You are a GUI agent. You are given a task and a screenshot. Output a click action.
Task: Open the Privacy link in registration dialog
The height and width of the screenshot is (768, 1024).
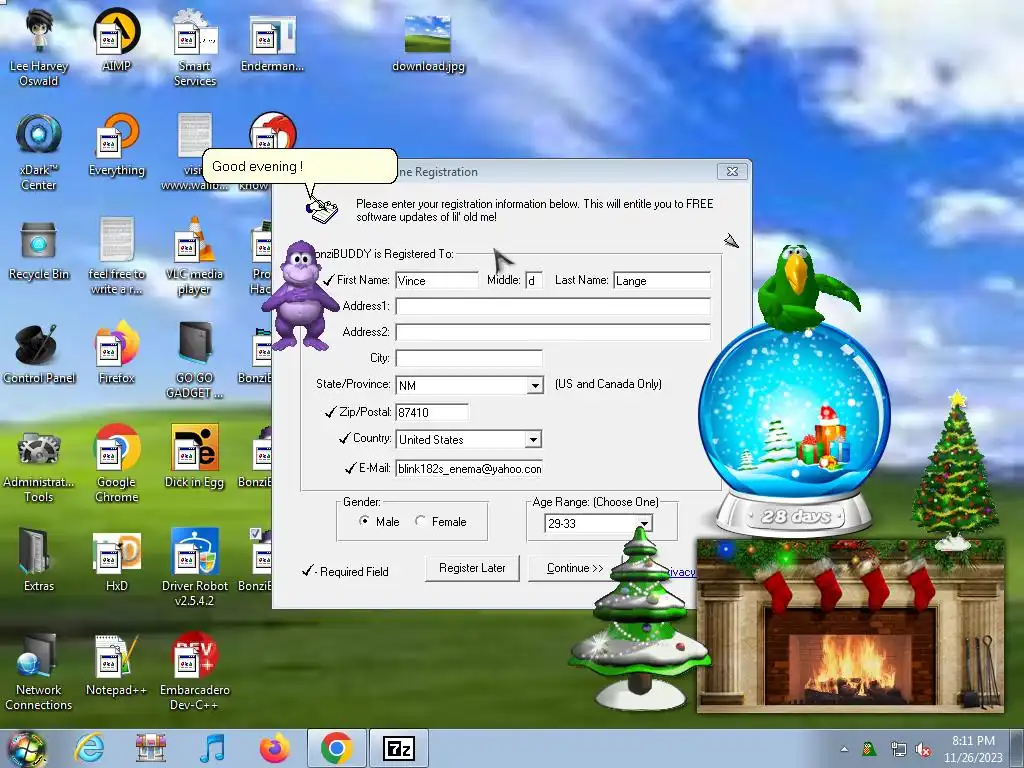tap(681, 572)
